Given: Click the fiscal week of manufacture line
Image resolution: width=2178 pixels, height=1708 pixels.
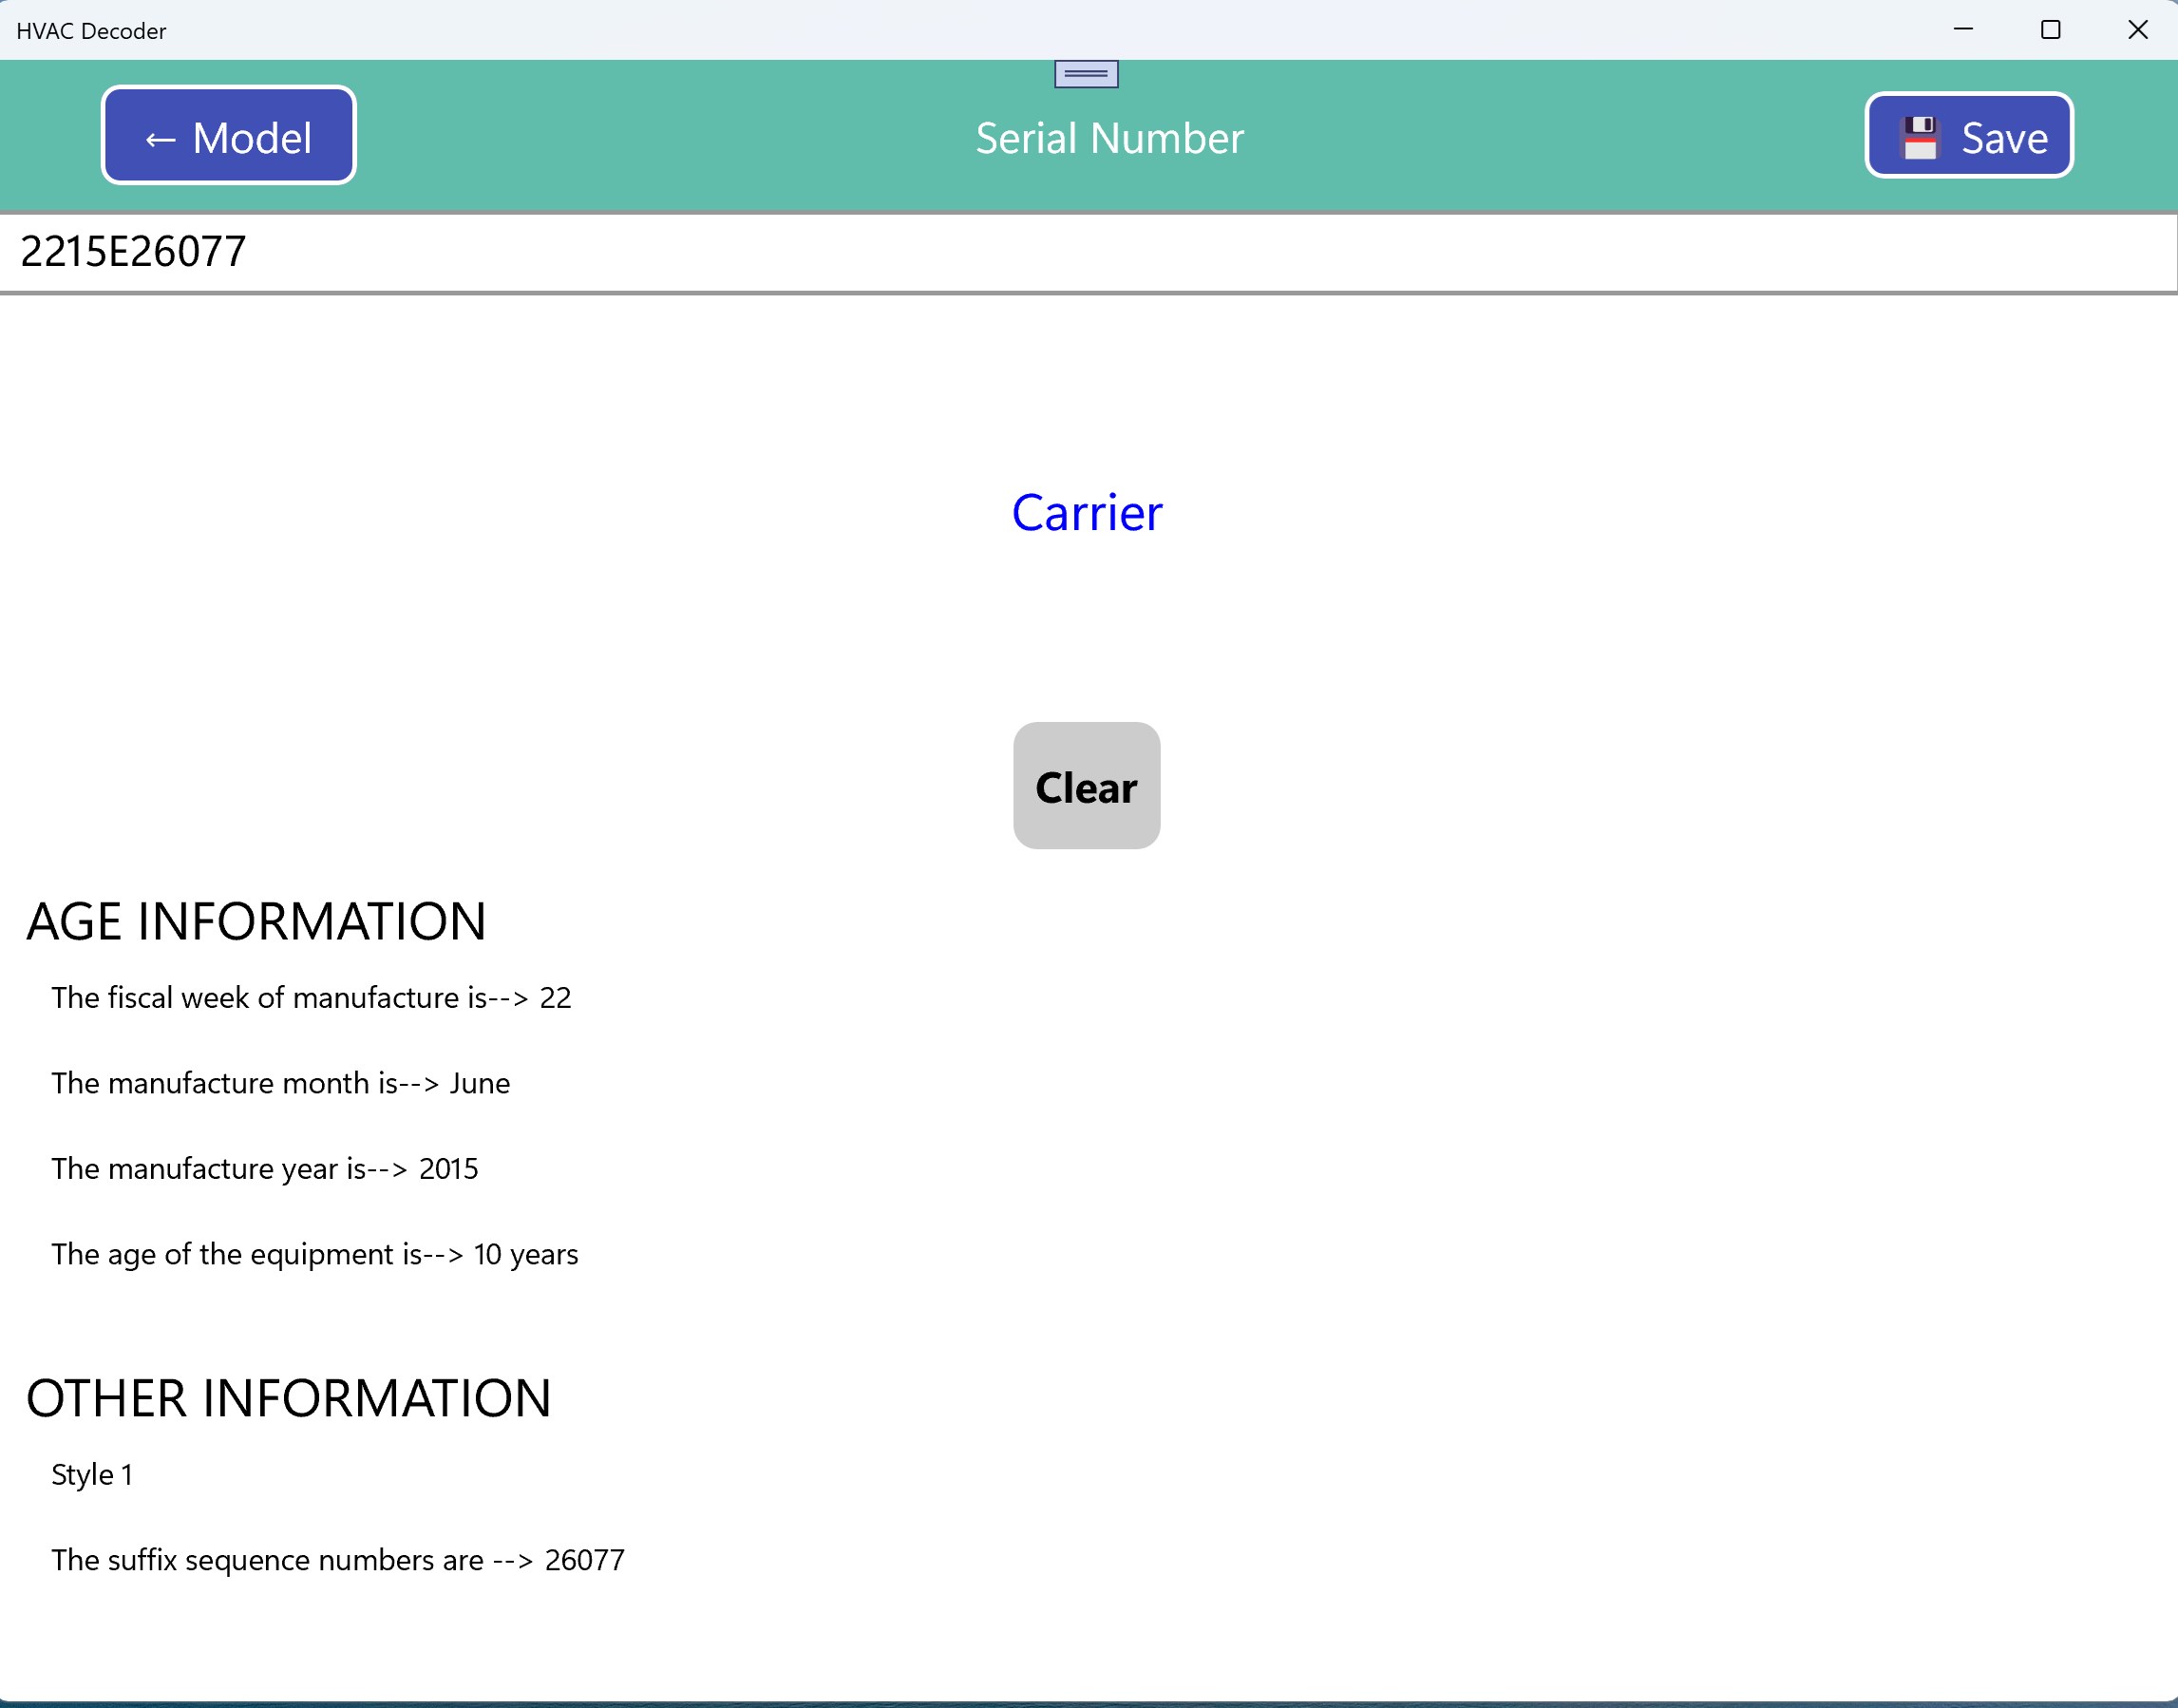Looking at the screenshot, I should [311, 998].
